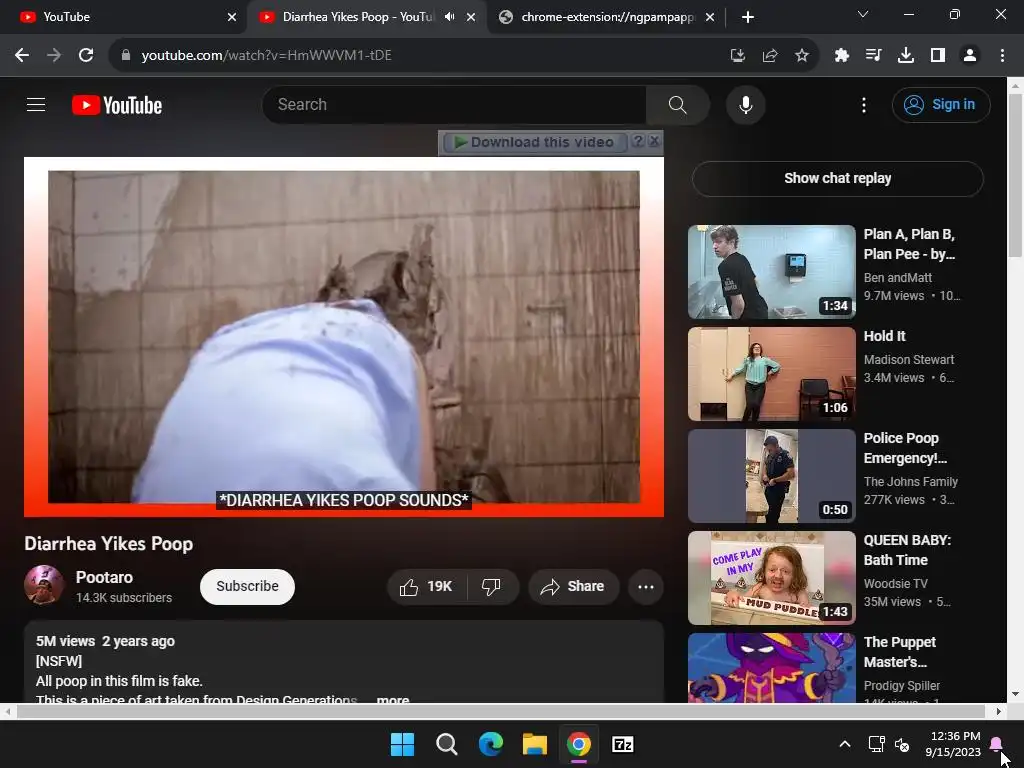Image resolution: width=1024 pixels, height=768 pixels.
Task: Click the search magnifier button
Action: 677,104
